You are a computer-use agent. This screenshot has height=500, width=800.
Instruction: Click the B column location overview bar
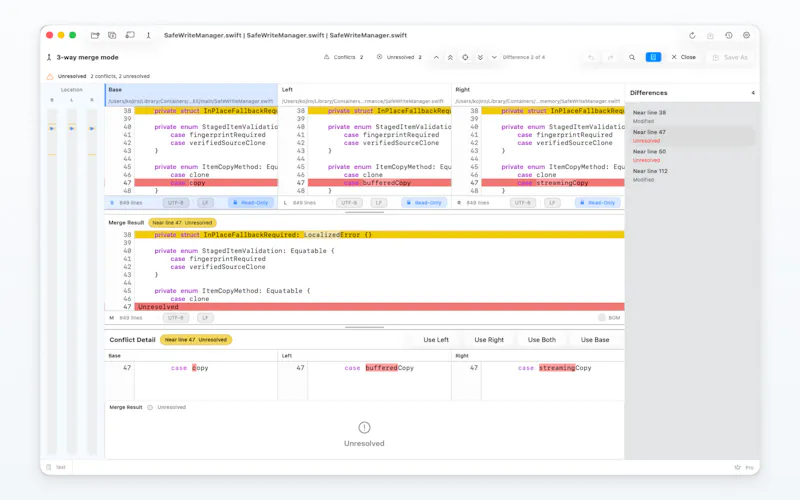[52, 281]
